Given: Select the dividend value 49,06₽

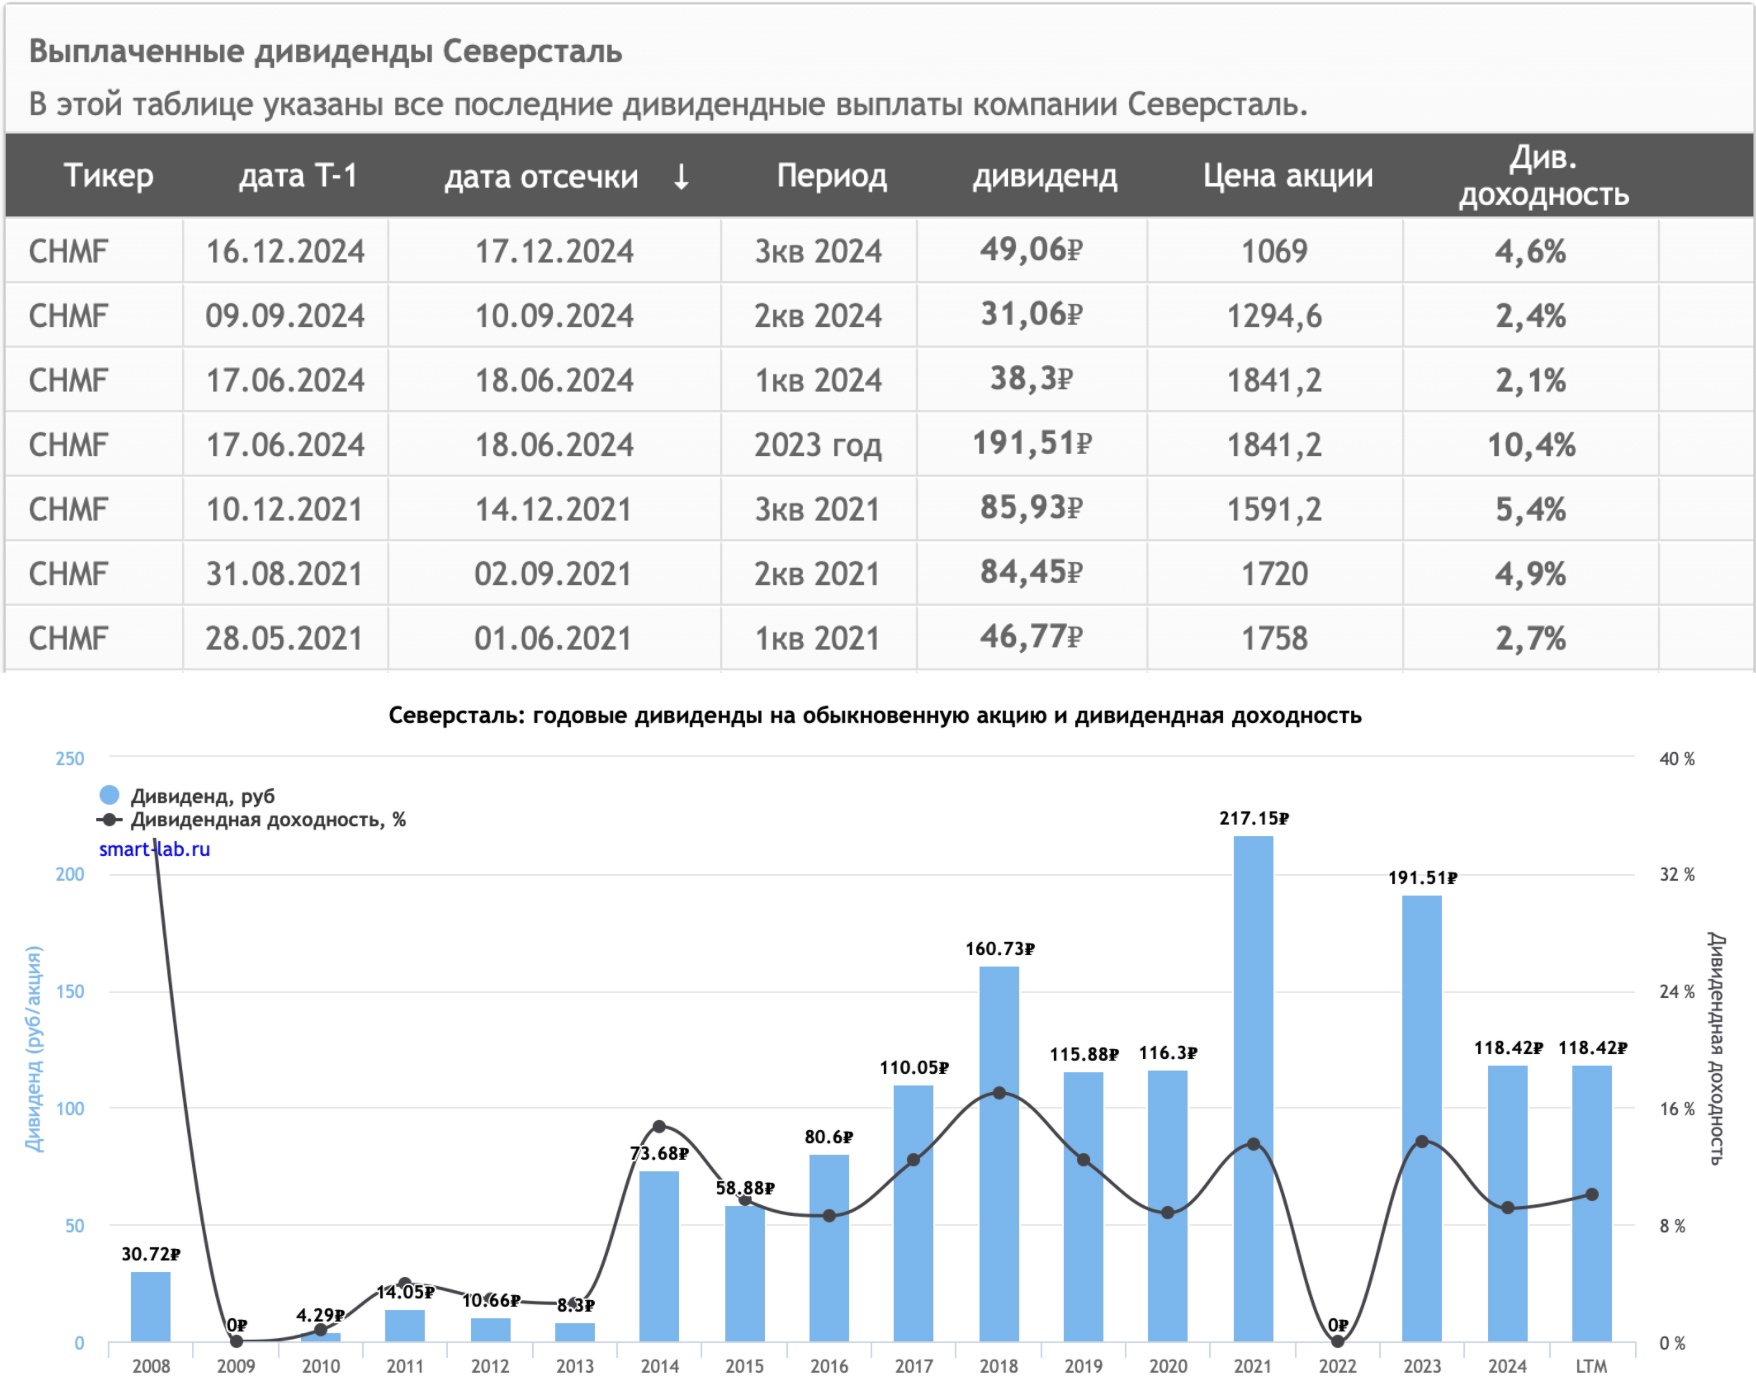Looking at the screenshot, I should click(x=1031, y=249).
